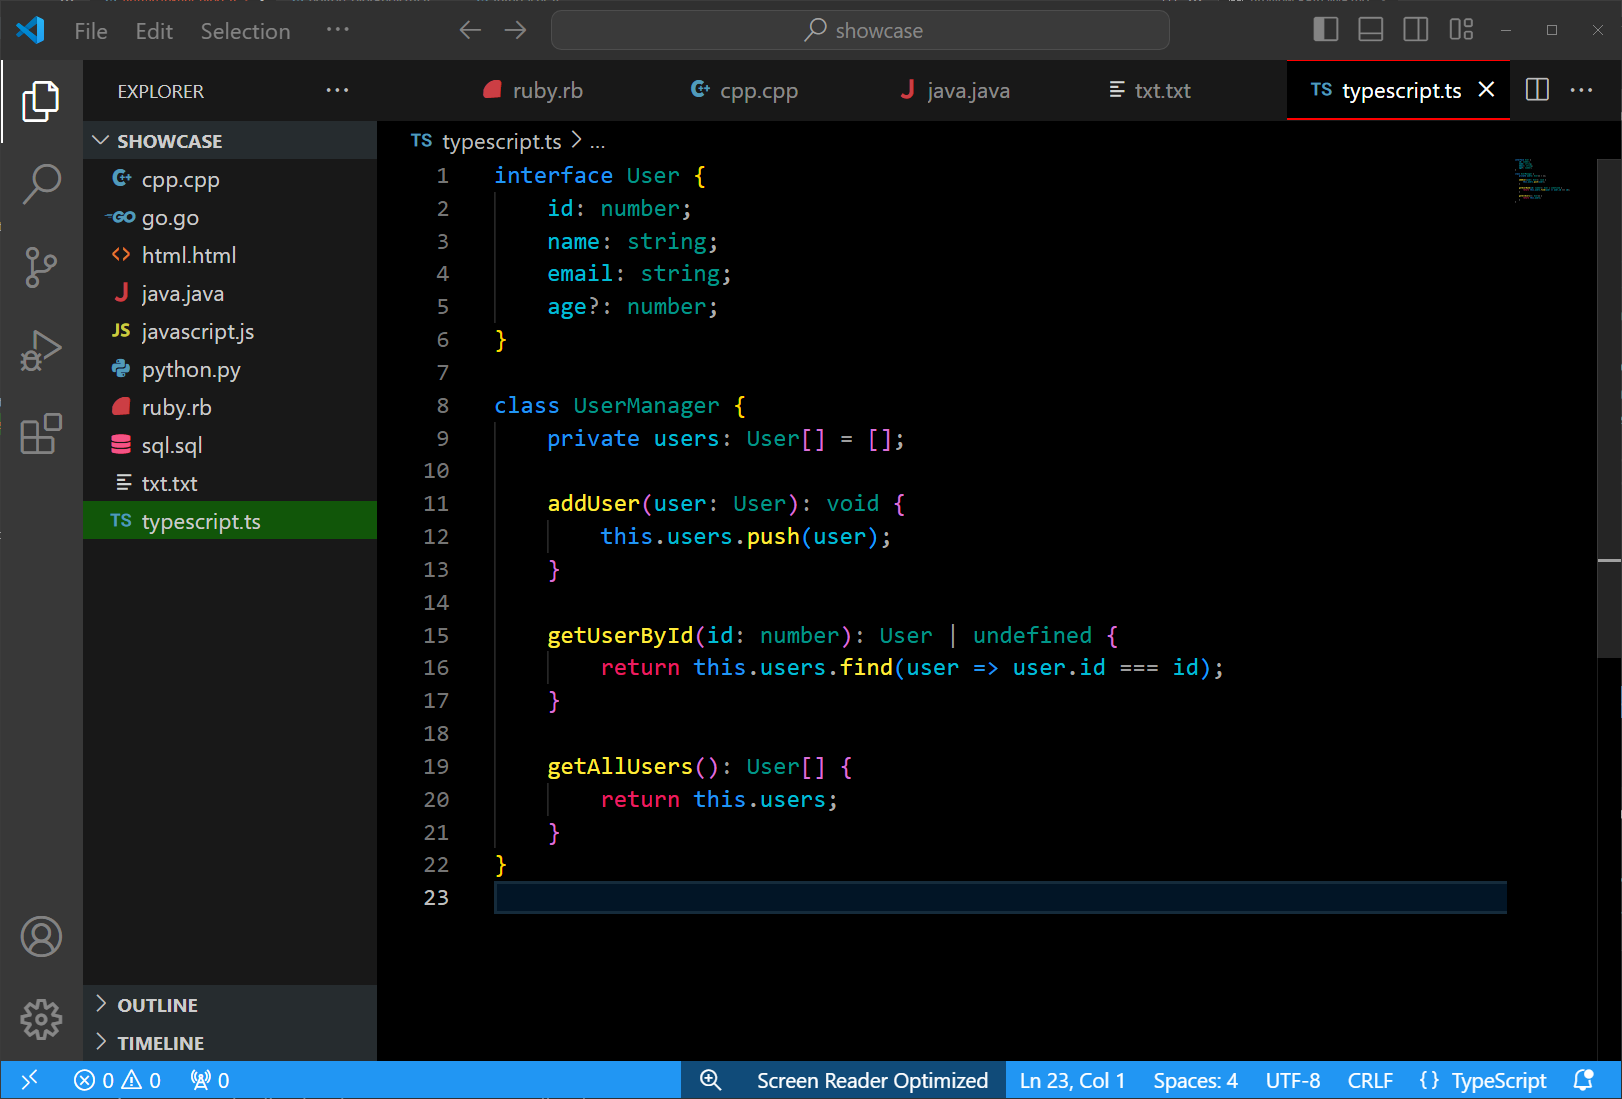1622x1099 pixels.
Task: Expand the OUTLINE section
Action: pyautogui.click(x=230, y=1005)
